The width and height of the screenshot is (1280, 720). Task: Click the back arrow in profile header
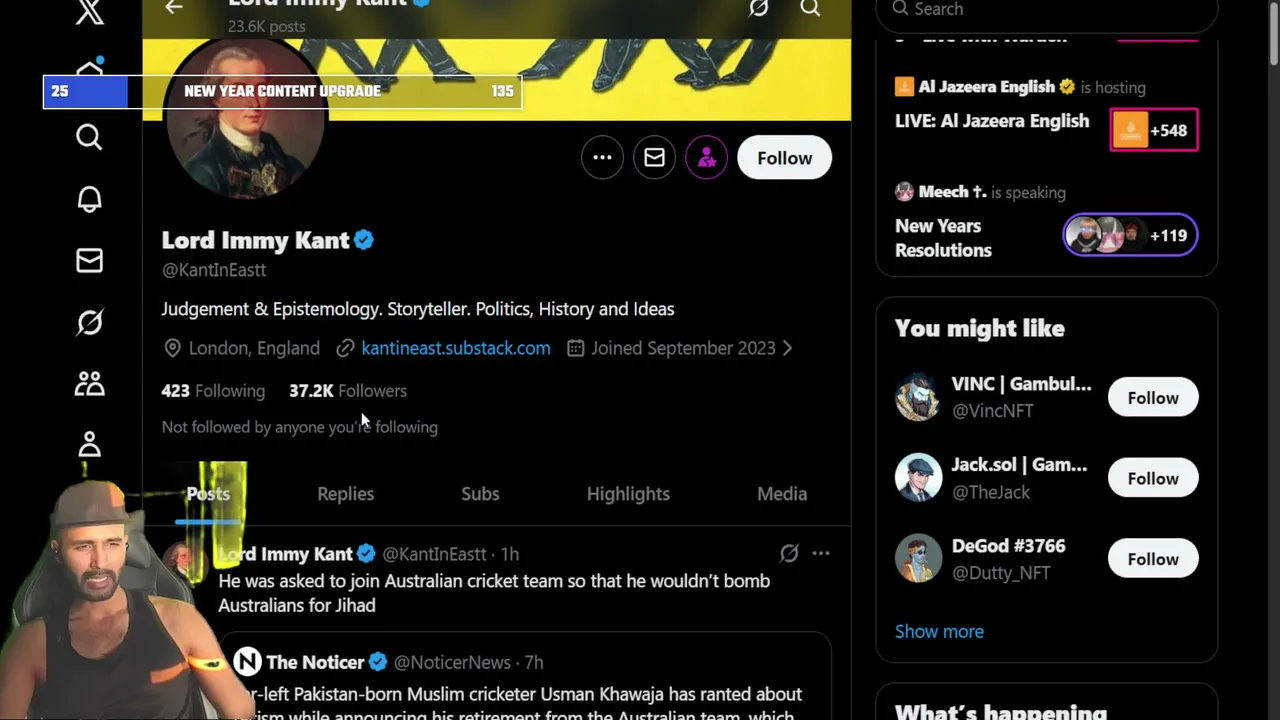point(174,8)
